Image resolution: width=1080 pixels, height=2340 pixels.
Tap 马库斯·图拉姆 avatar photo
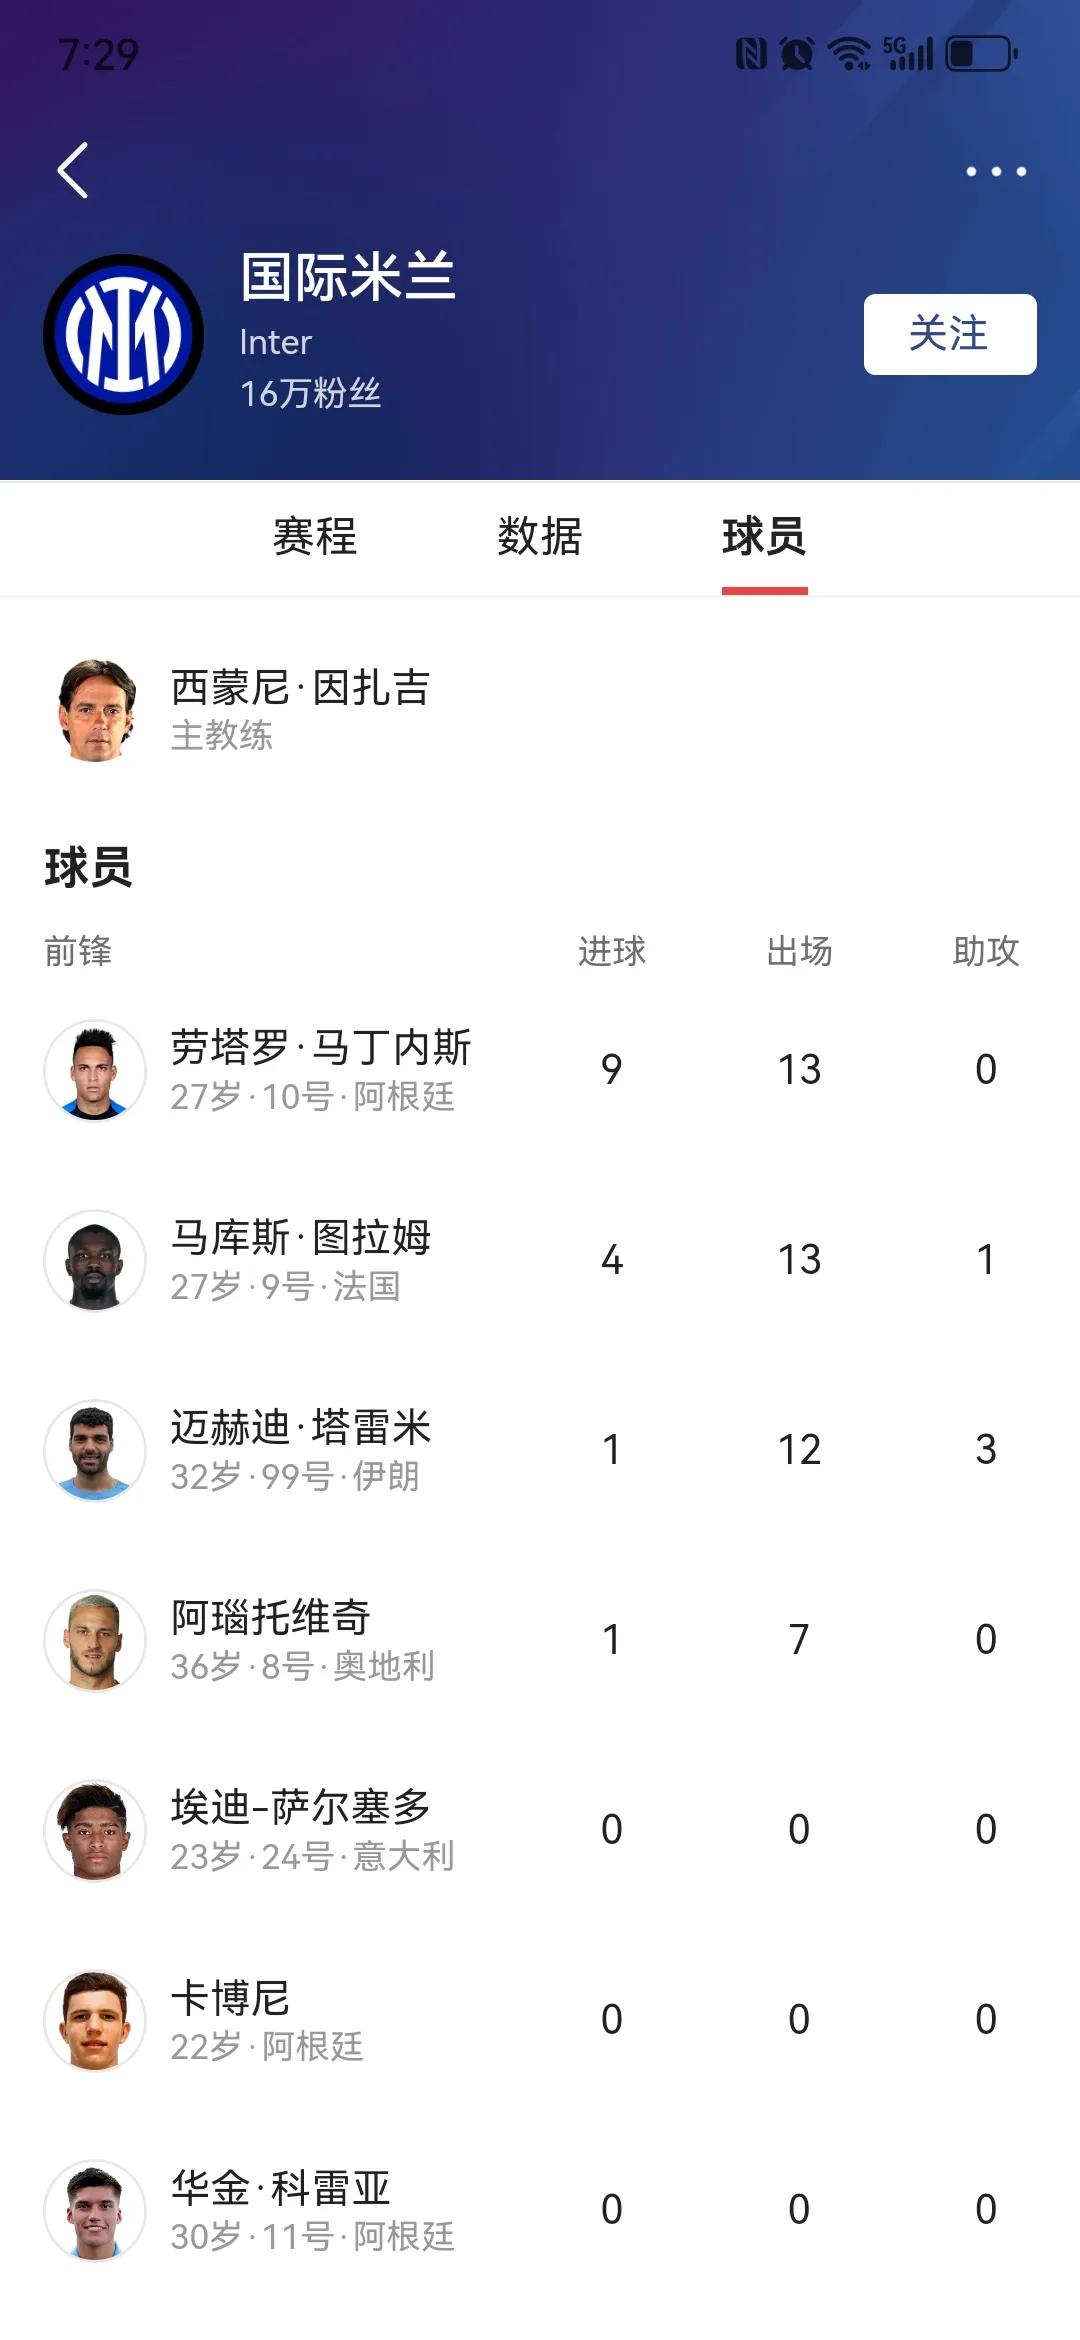coord(95,1260)
